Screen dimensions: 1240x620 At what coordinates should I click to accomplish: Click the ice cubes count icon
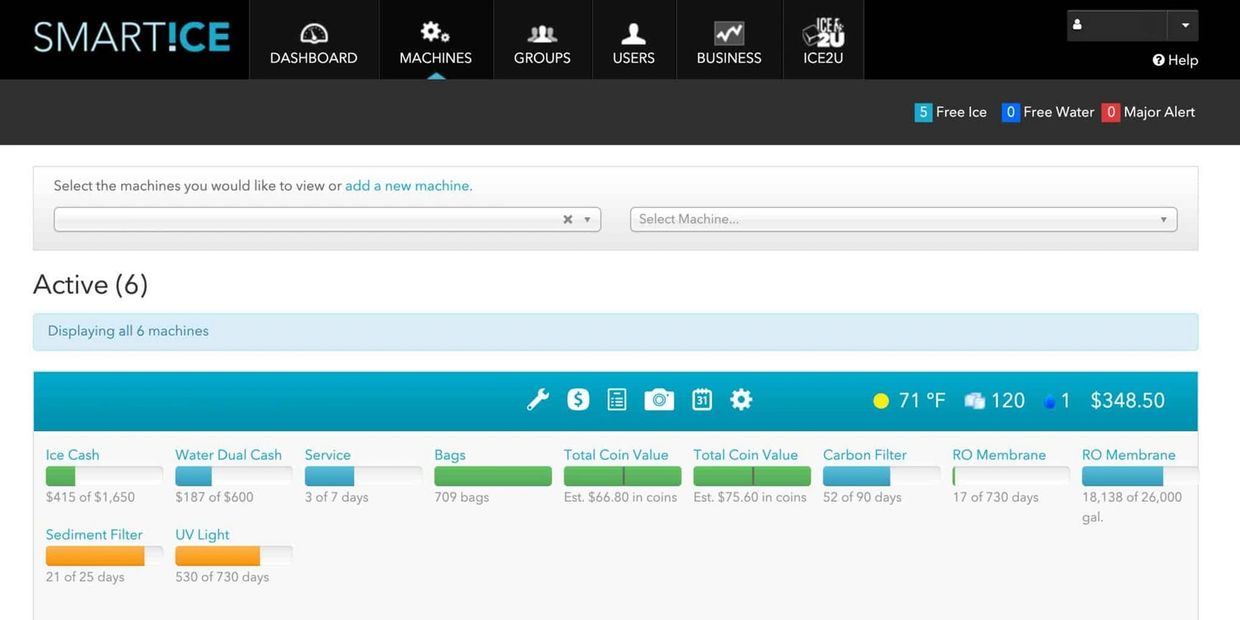click(x=975, y=401)
